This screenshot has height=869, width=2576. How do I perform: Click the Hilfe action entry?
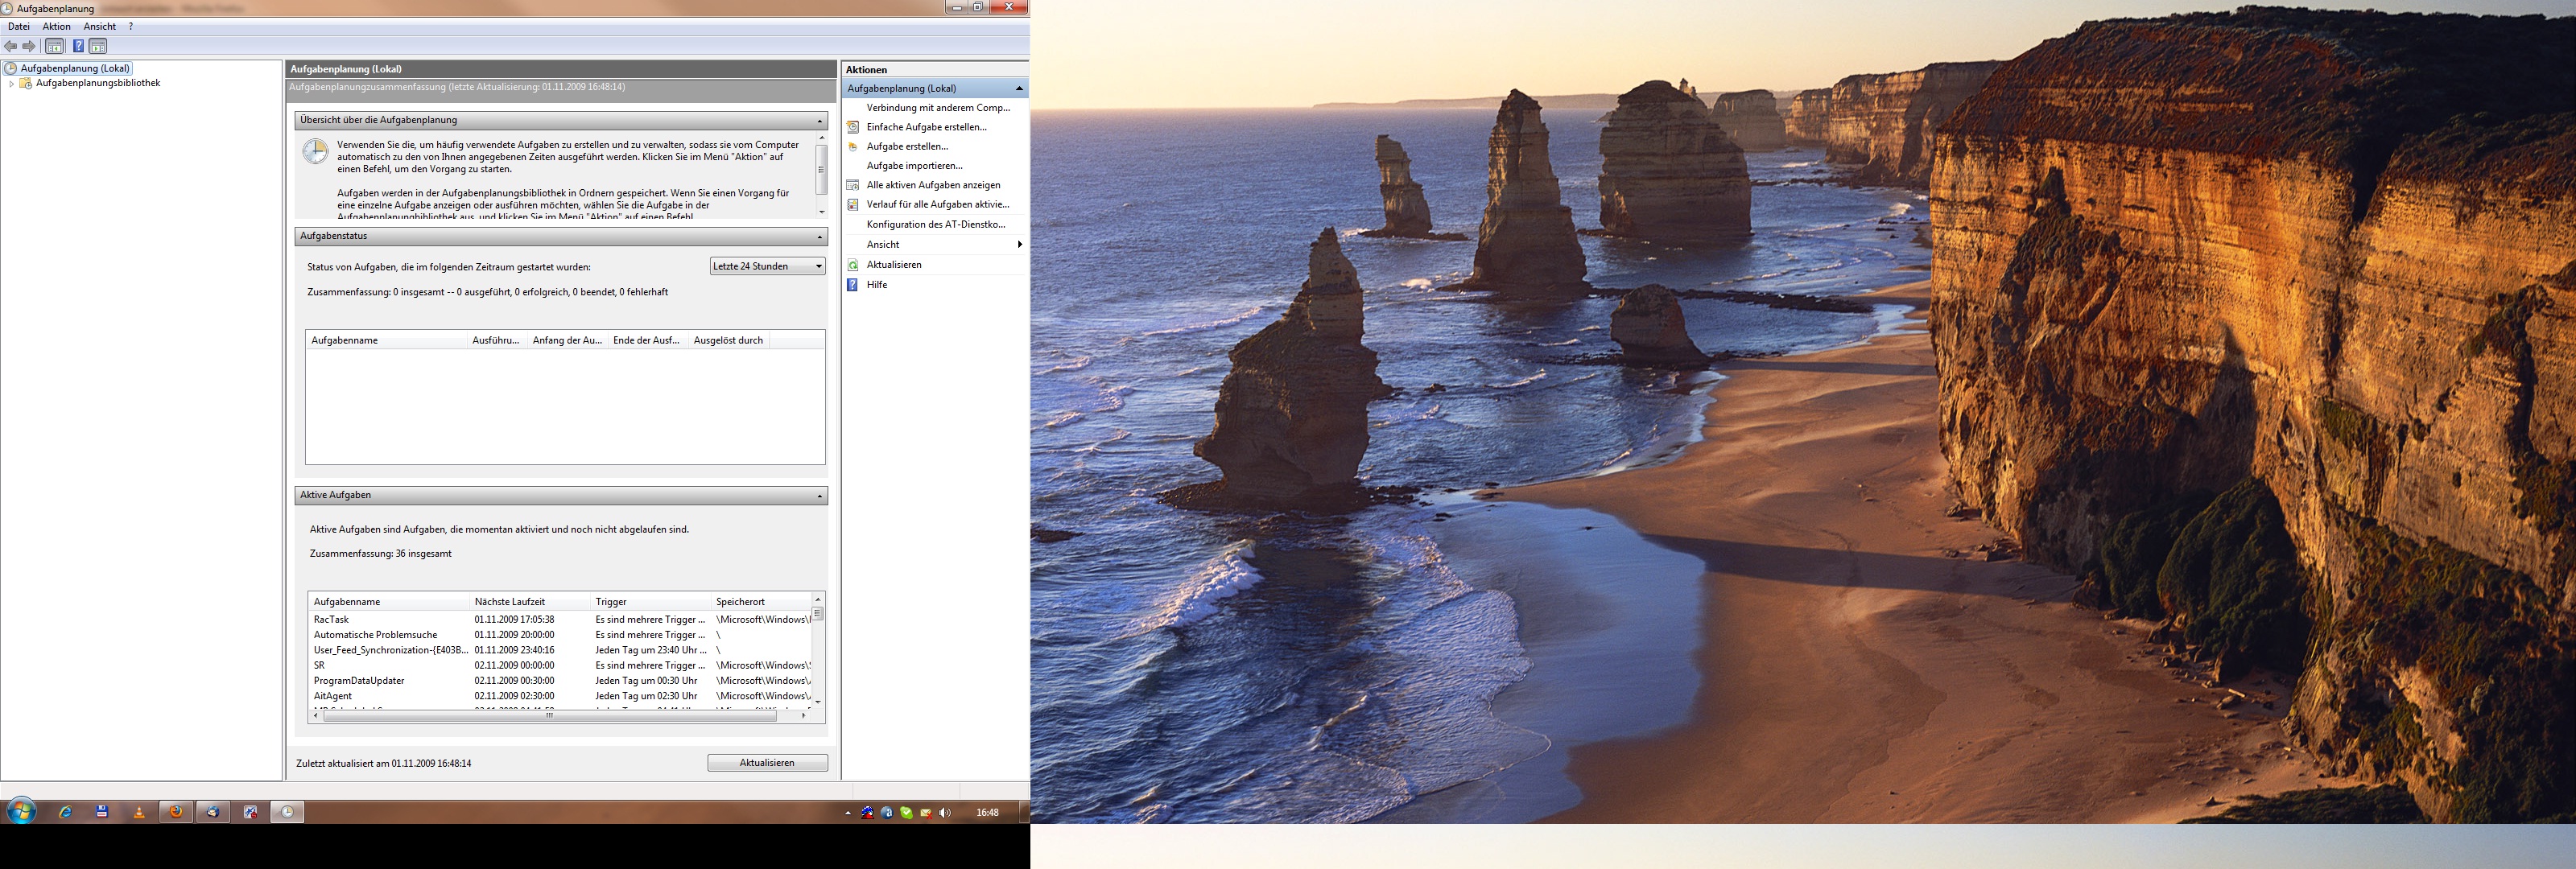pyautogui.click(x=876, y=285)
